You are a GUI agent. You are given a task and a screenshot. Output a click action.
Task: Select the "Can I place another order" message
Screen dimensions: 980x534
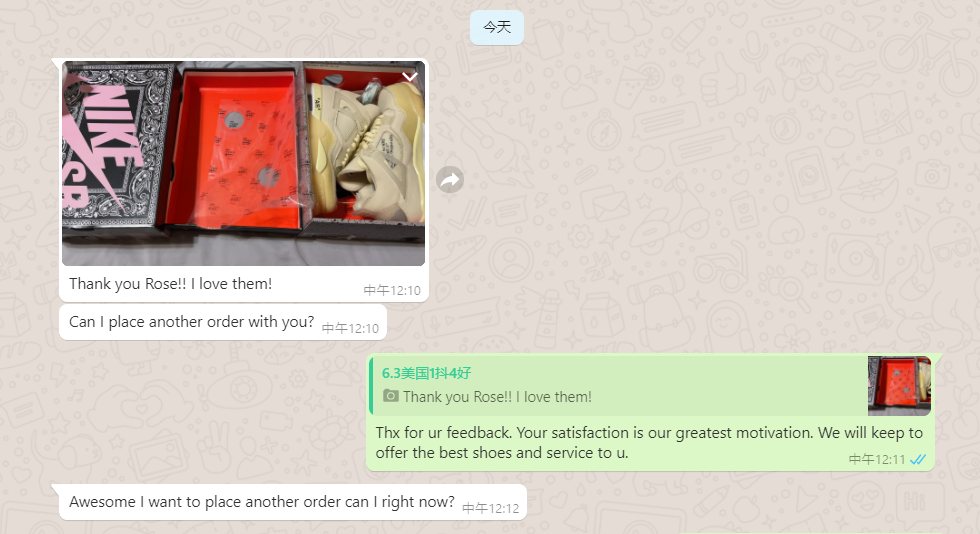click(x=191, y=321)
